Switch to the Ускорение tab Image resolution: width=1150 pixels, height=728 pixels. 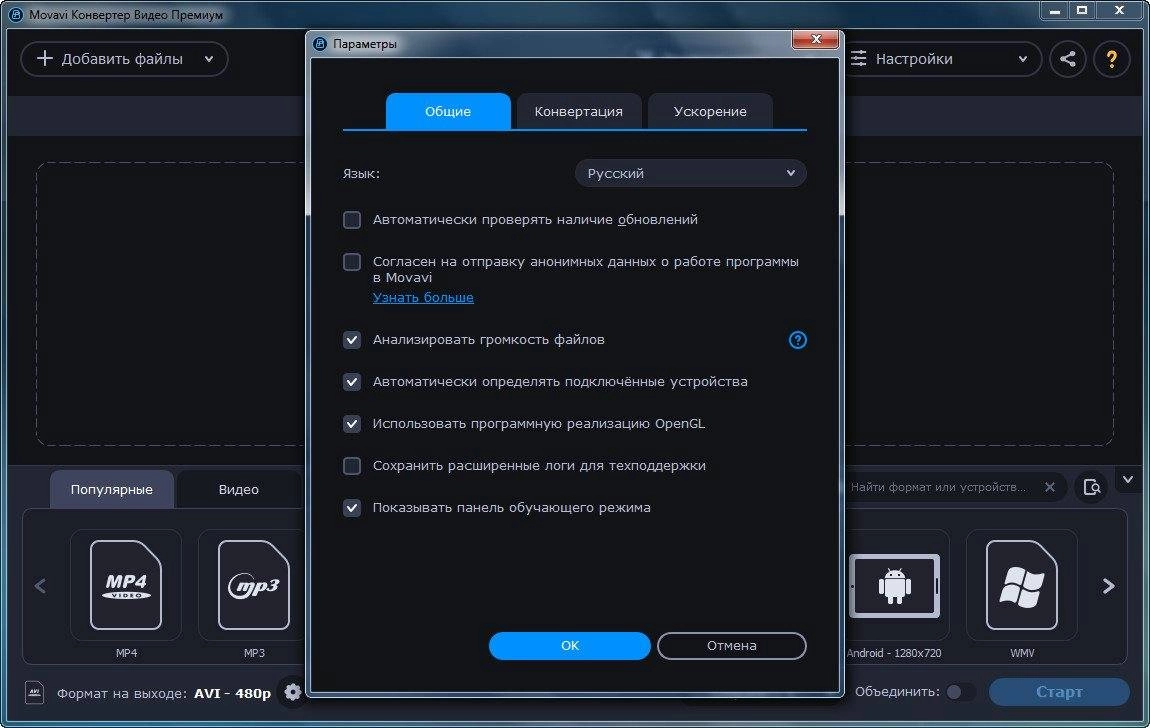[x=710, y=111]
